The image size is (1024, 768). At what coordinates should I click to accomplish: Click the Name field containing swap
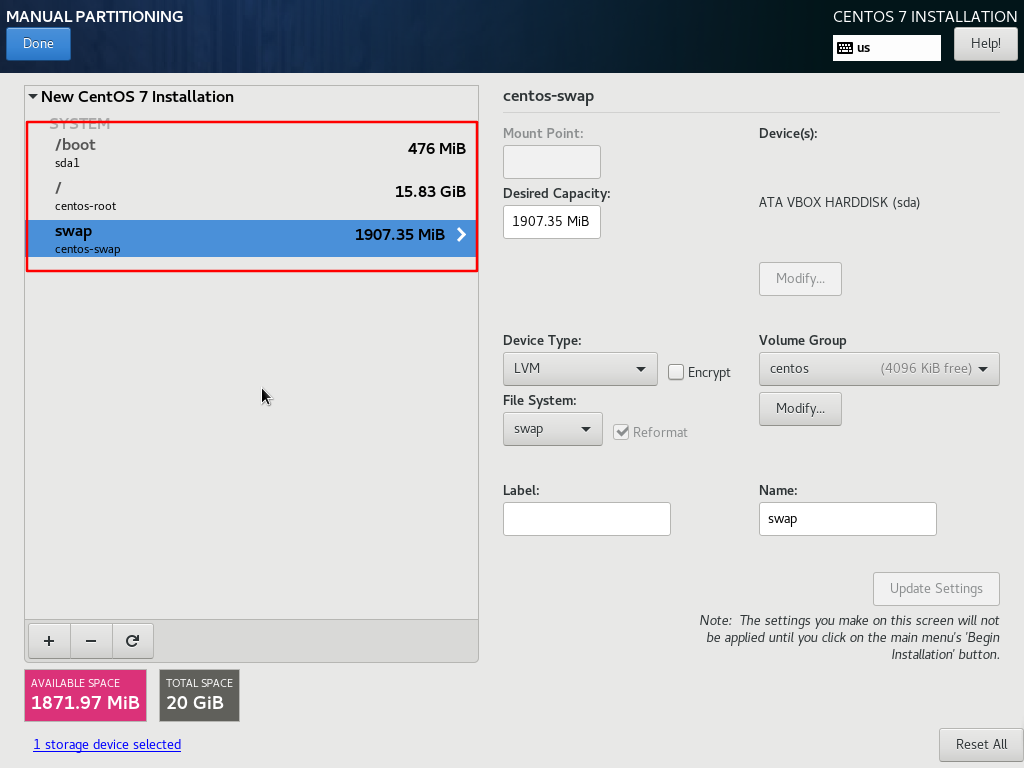tap(848, 519)
